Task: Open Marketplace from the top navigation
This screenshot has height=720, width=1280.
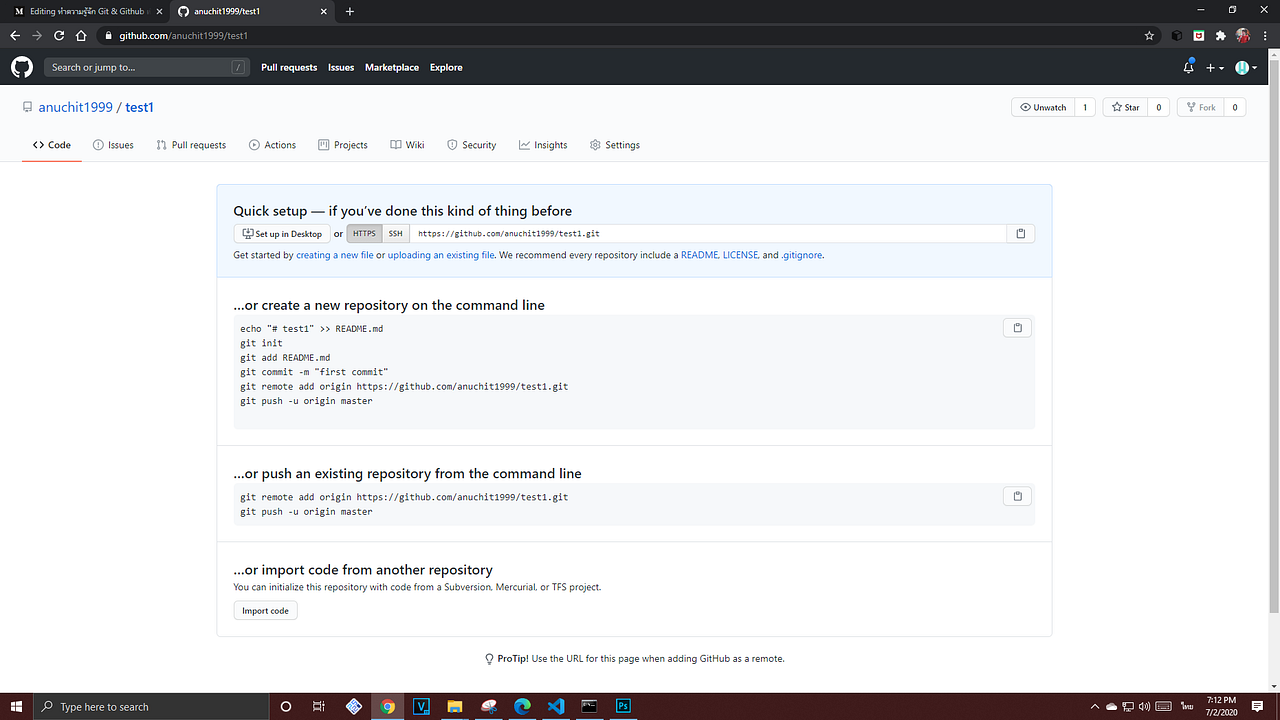Action: tap(391, 67)
